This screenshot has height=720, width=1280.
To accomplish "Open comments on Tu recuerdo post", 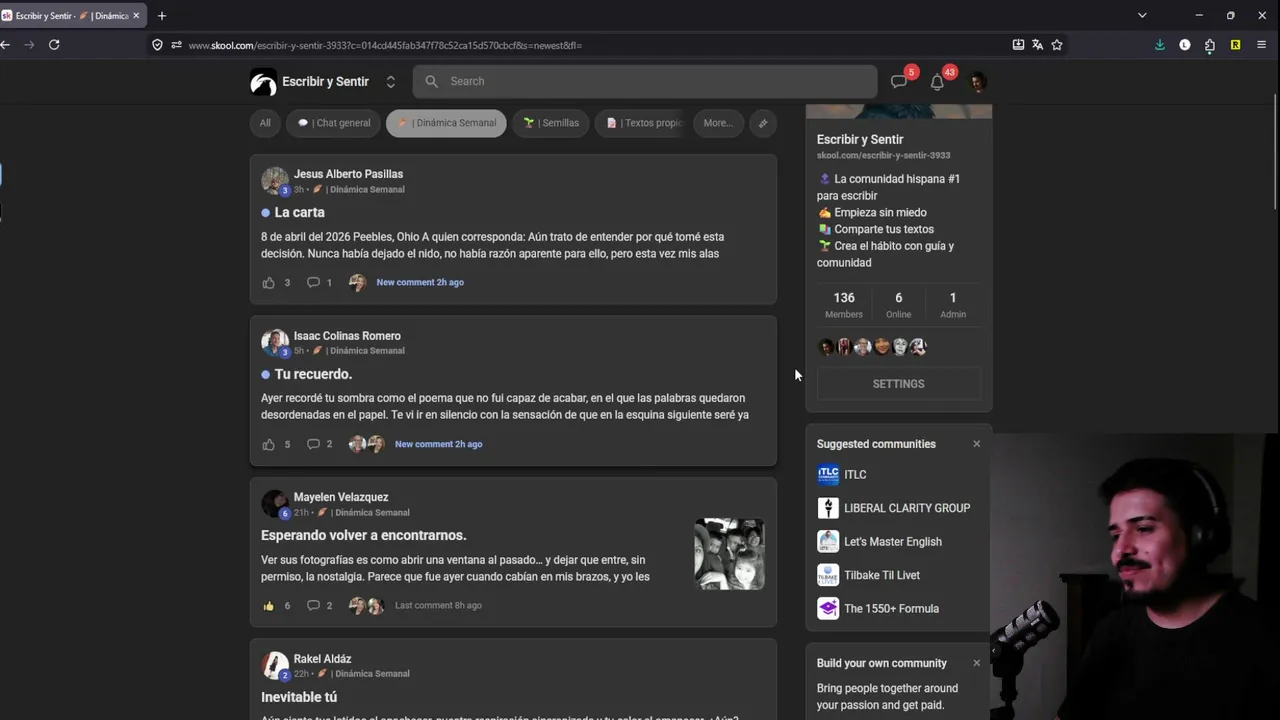I will coord(313,444).
